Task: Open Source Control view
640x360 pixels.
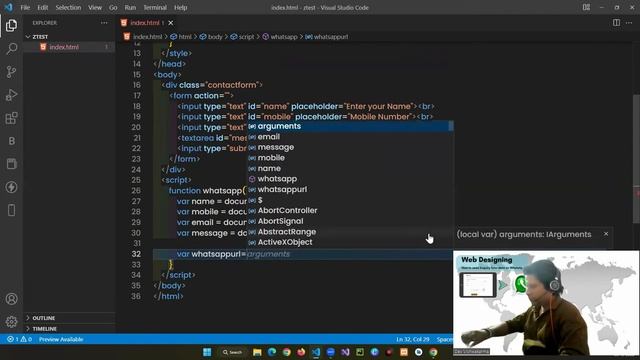Action: [x=11, y=72]
